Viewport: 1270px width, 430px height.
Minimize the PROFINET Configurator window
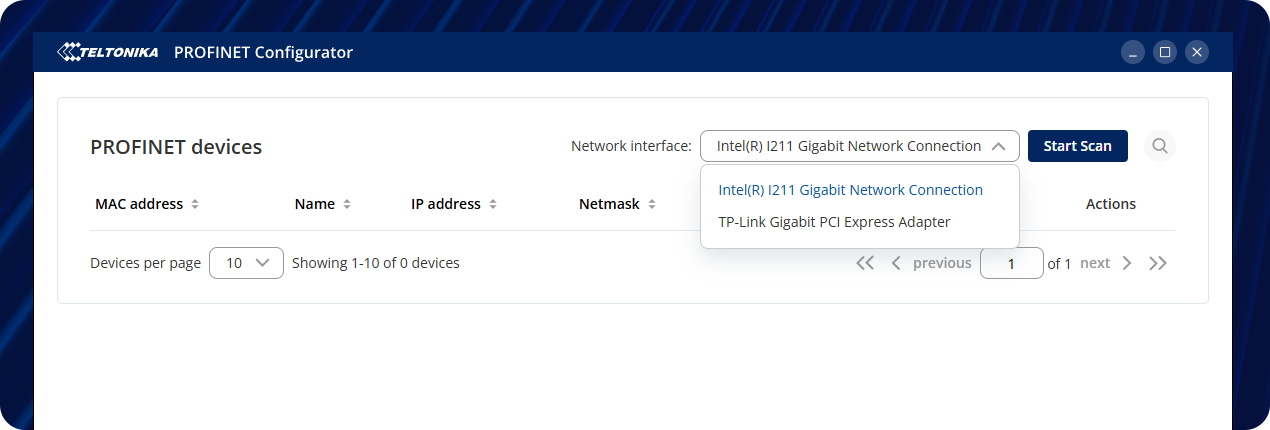tap(1132, 52)
